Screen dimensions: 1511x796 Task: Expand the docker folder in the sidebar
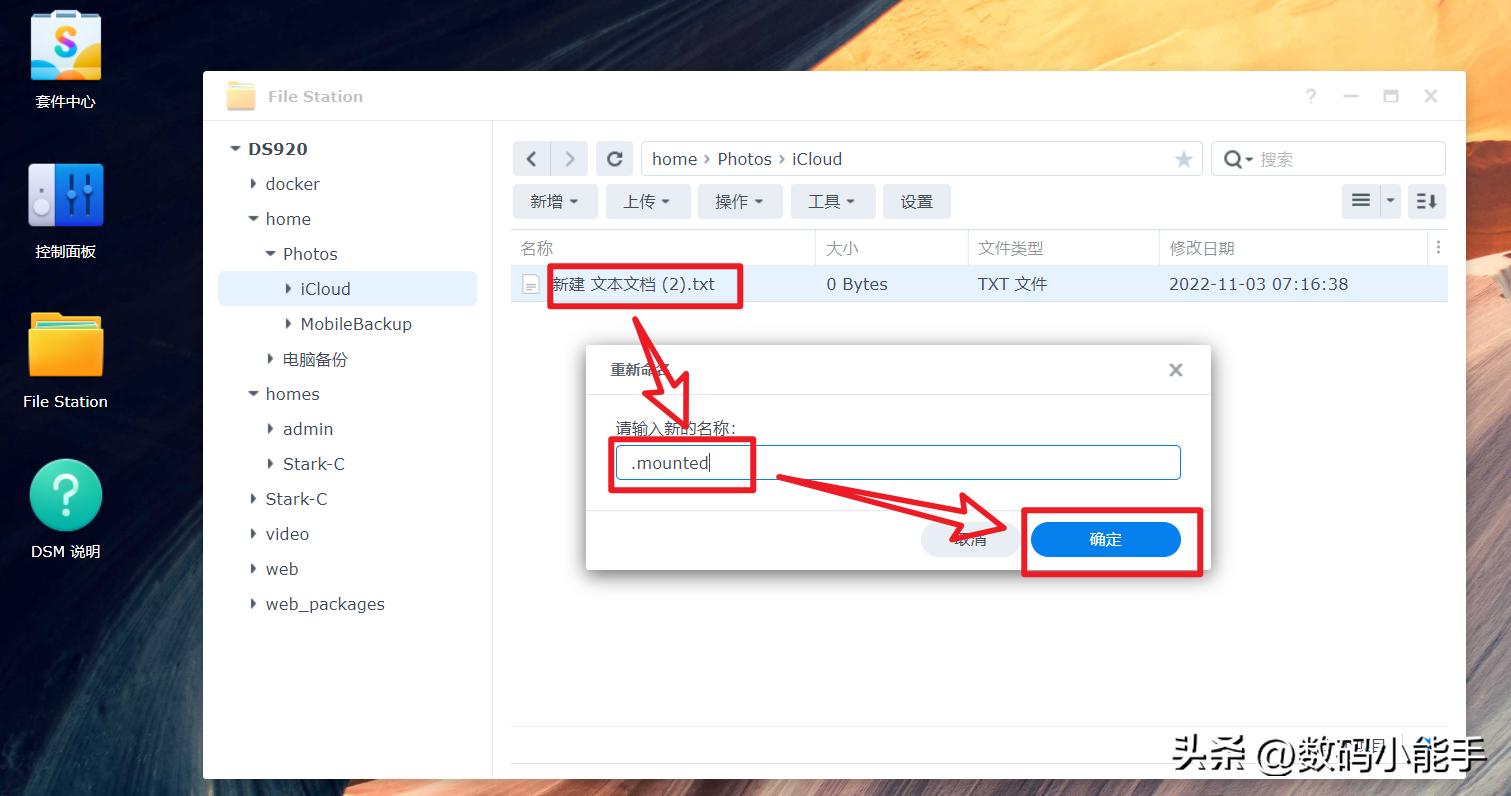coord(253,183)
